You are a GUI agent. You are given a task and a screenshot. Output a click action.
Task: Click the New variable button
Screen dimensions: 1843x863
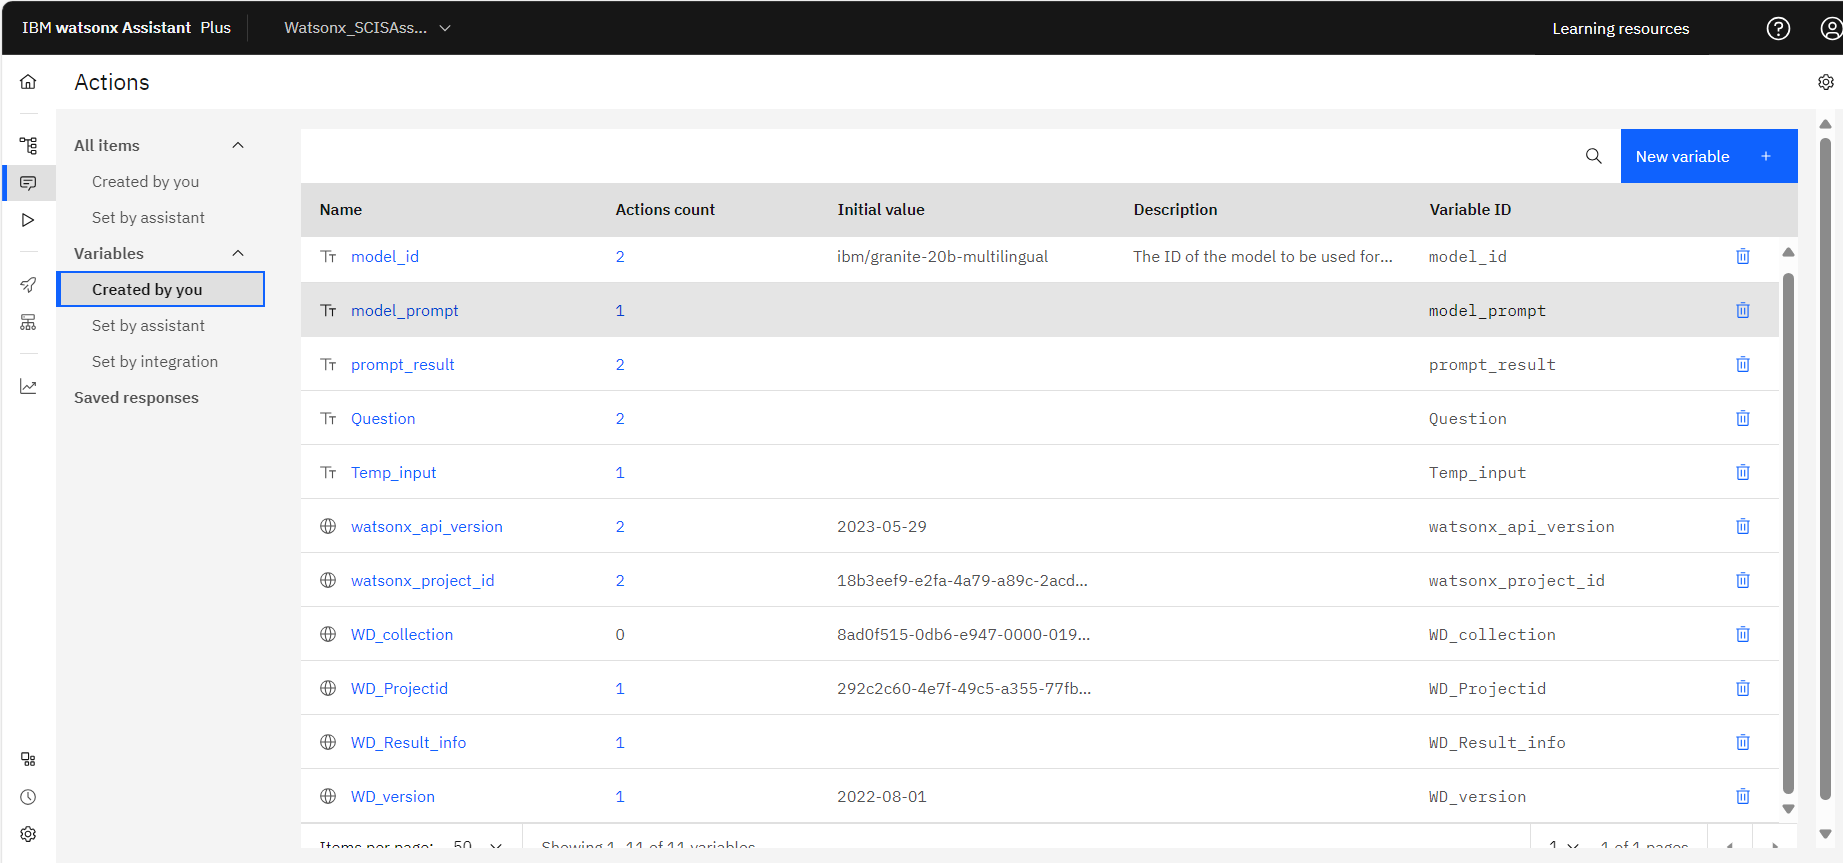[1709, 156]
